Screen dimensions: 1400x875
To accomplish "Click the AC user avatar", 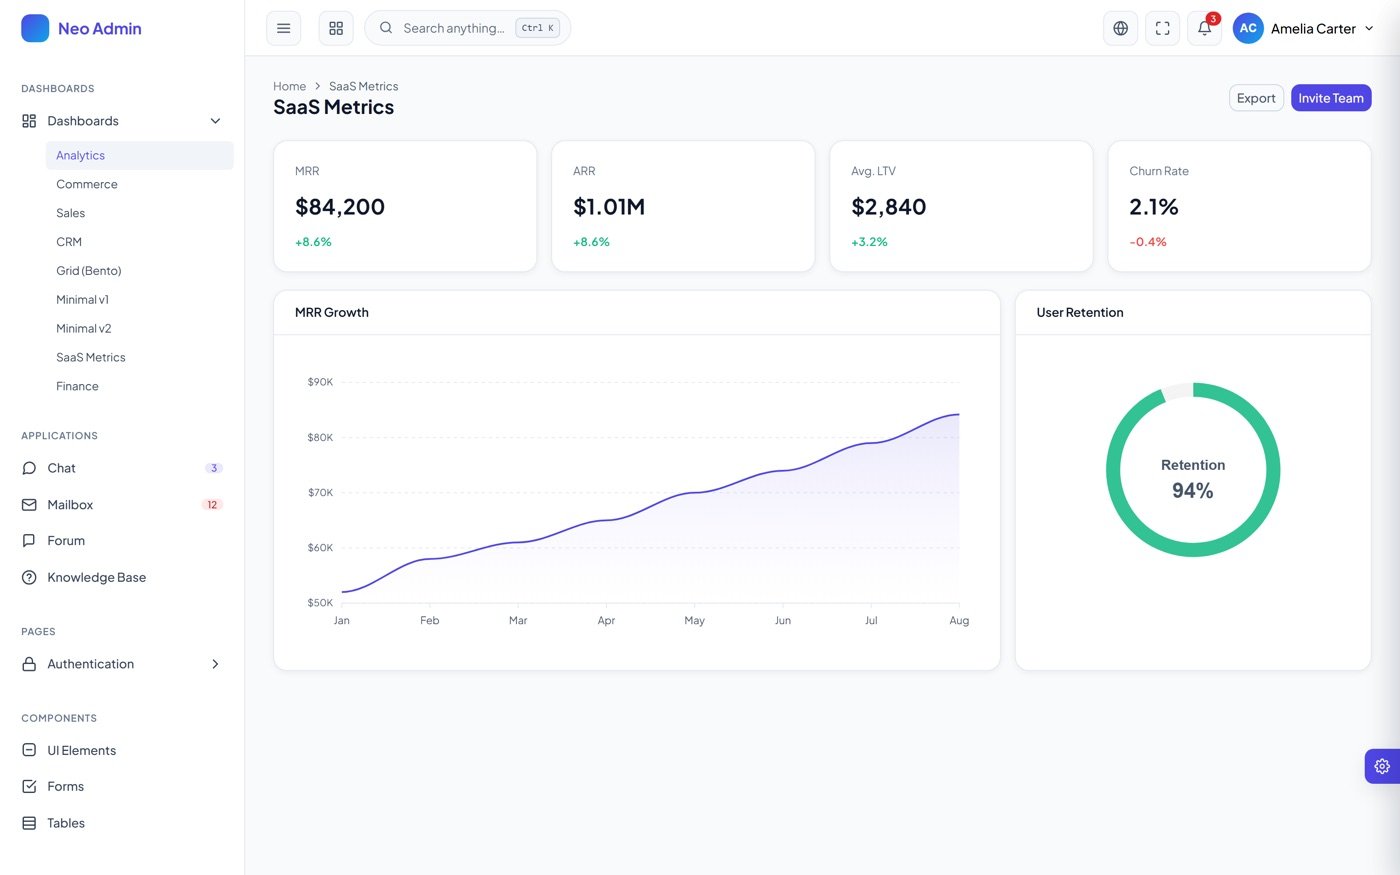I will (1248, 28).
